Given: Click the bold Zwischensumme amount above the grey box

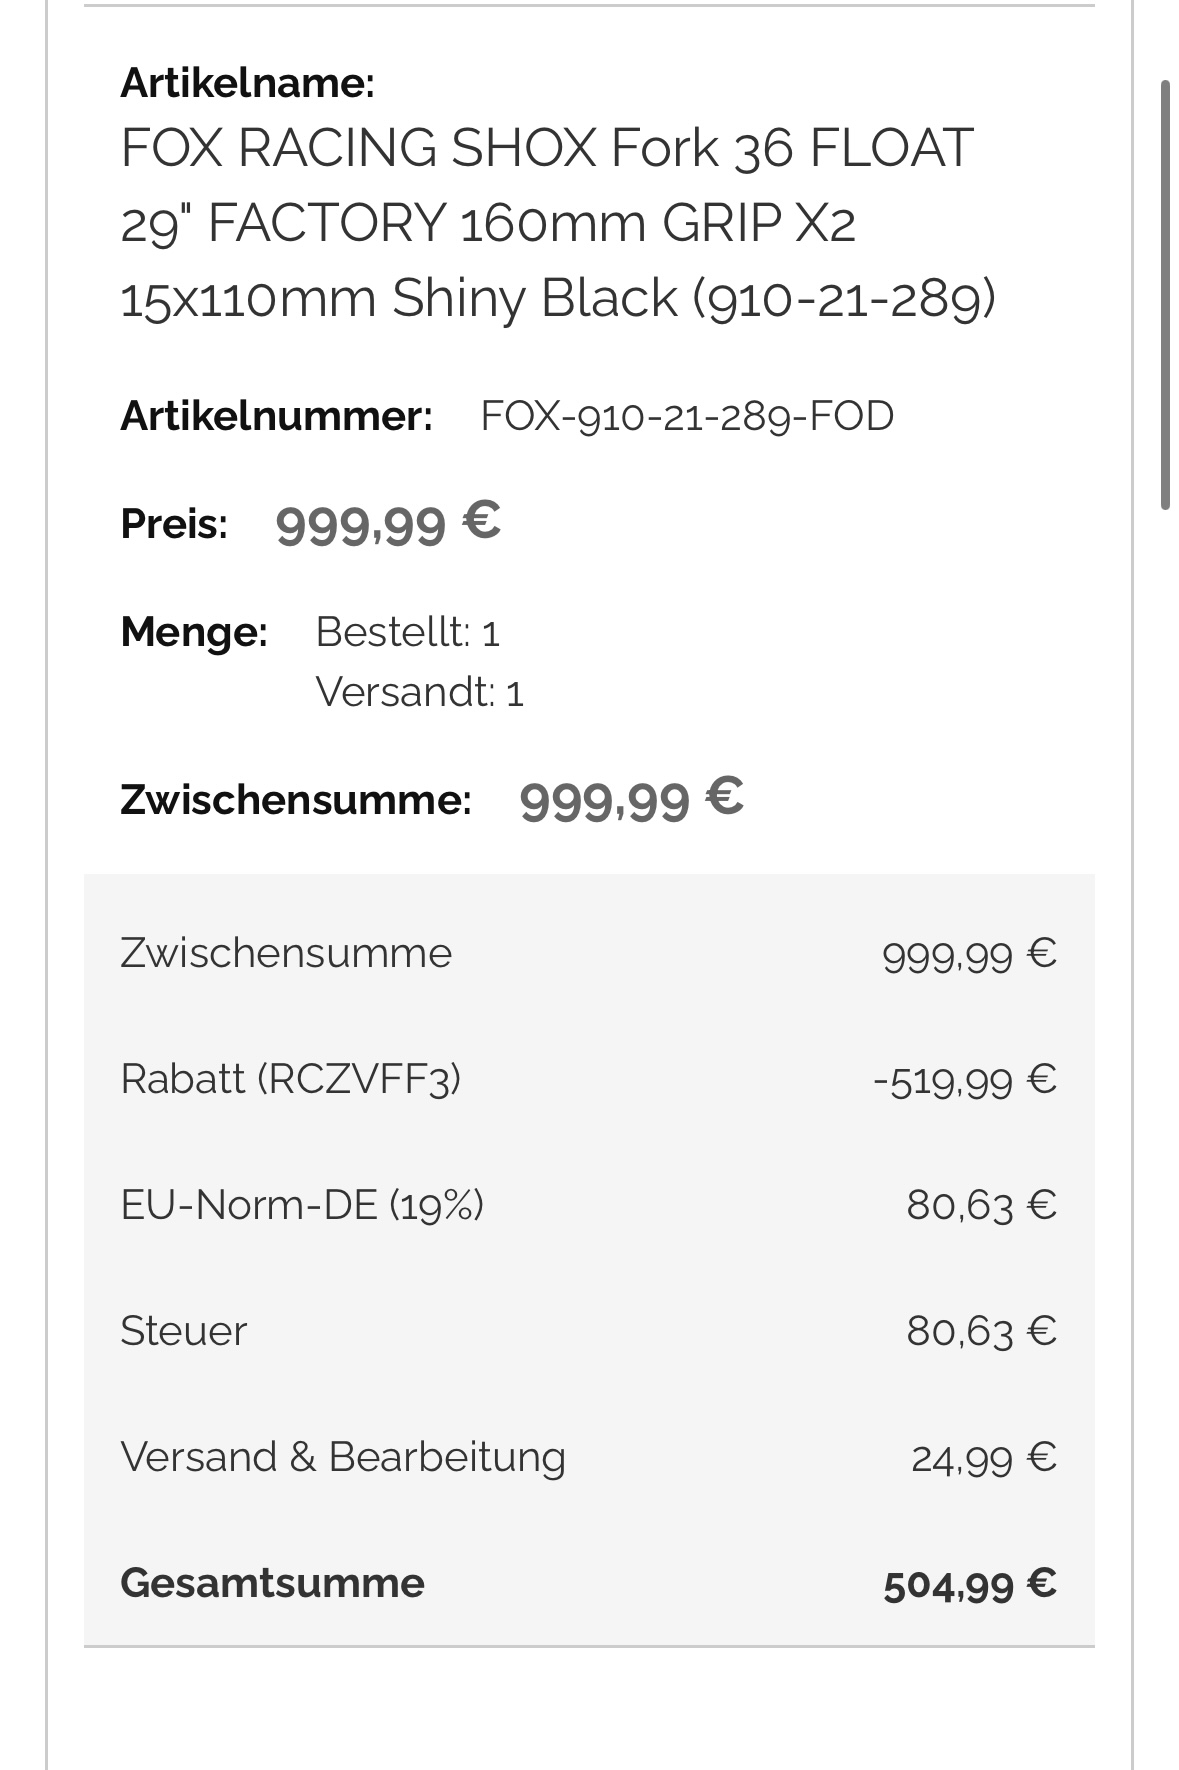Looking at the screenshot, I should point(631,800).
